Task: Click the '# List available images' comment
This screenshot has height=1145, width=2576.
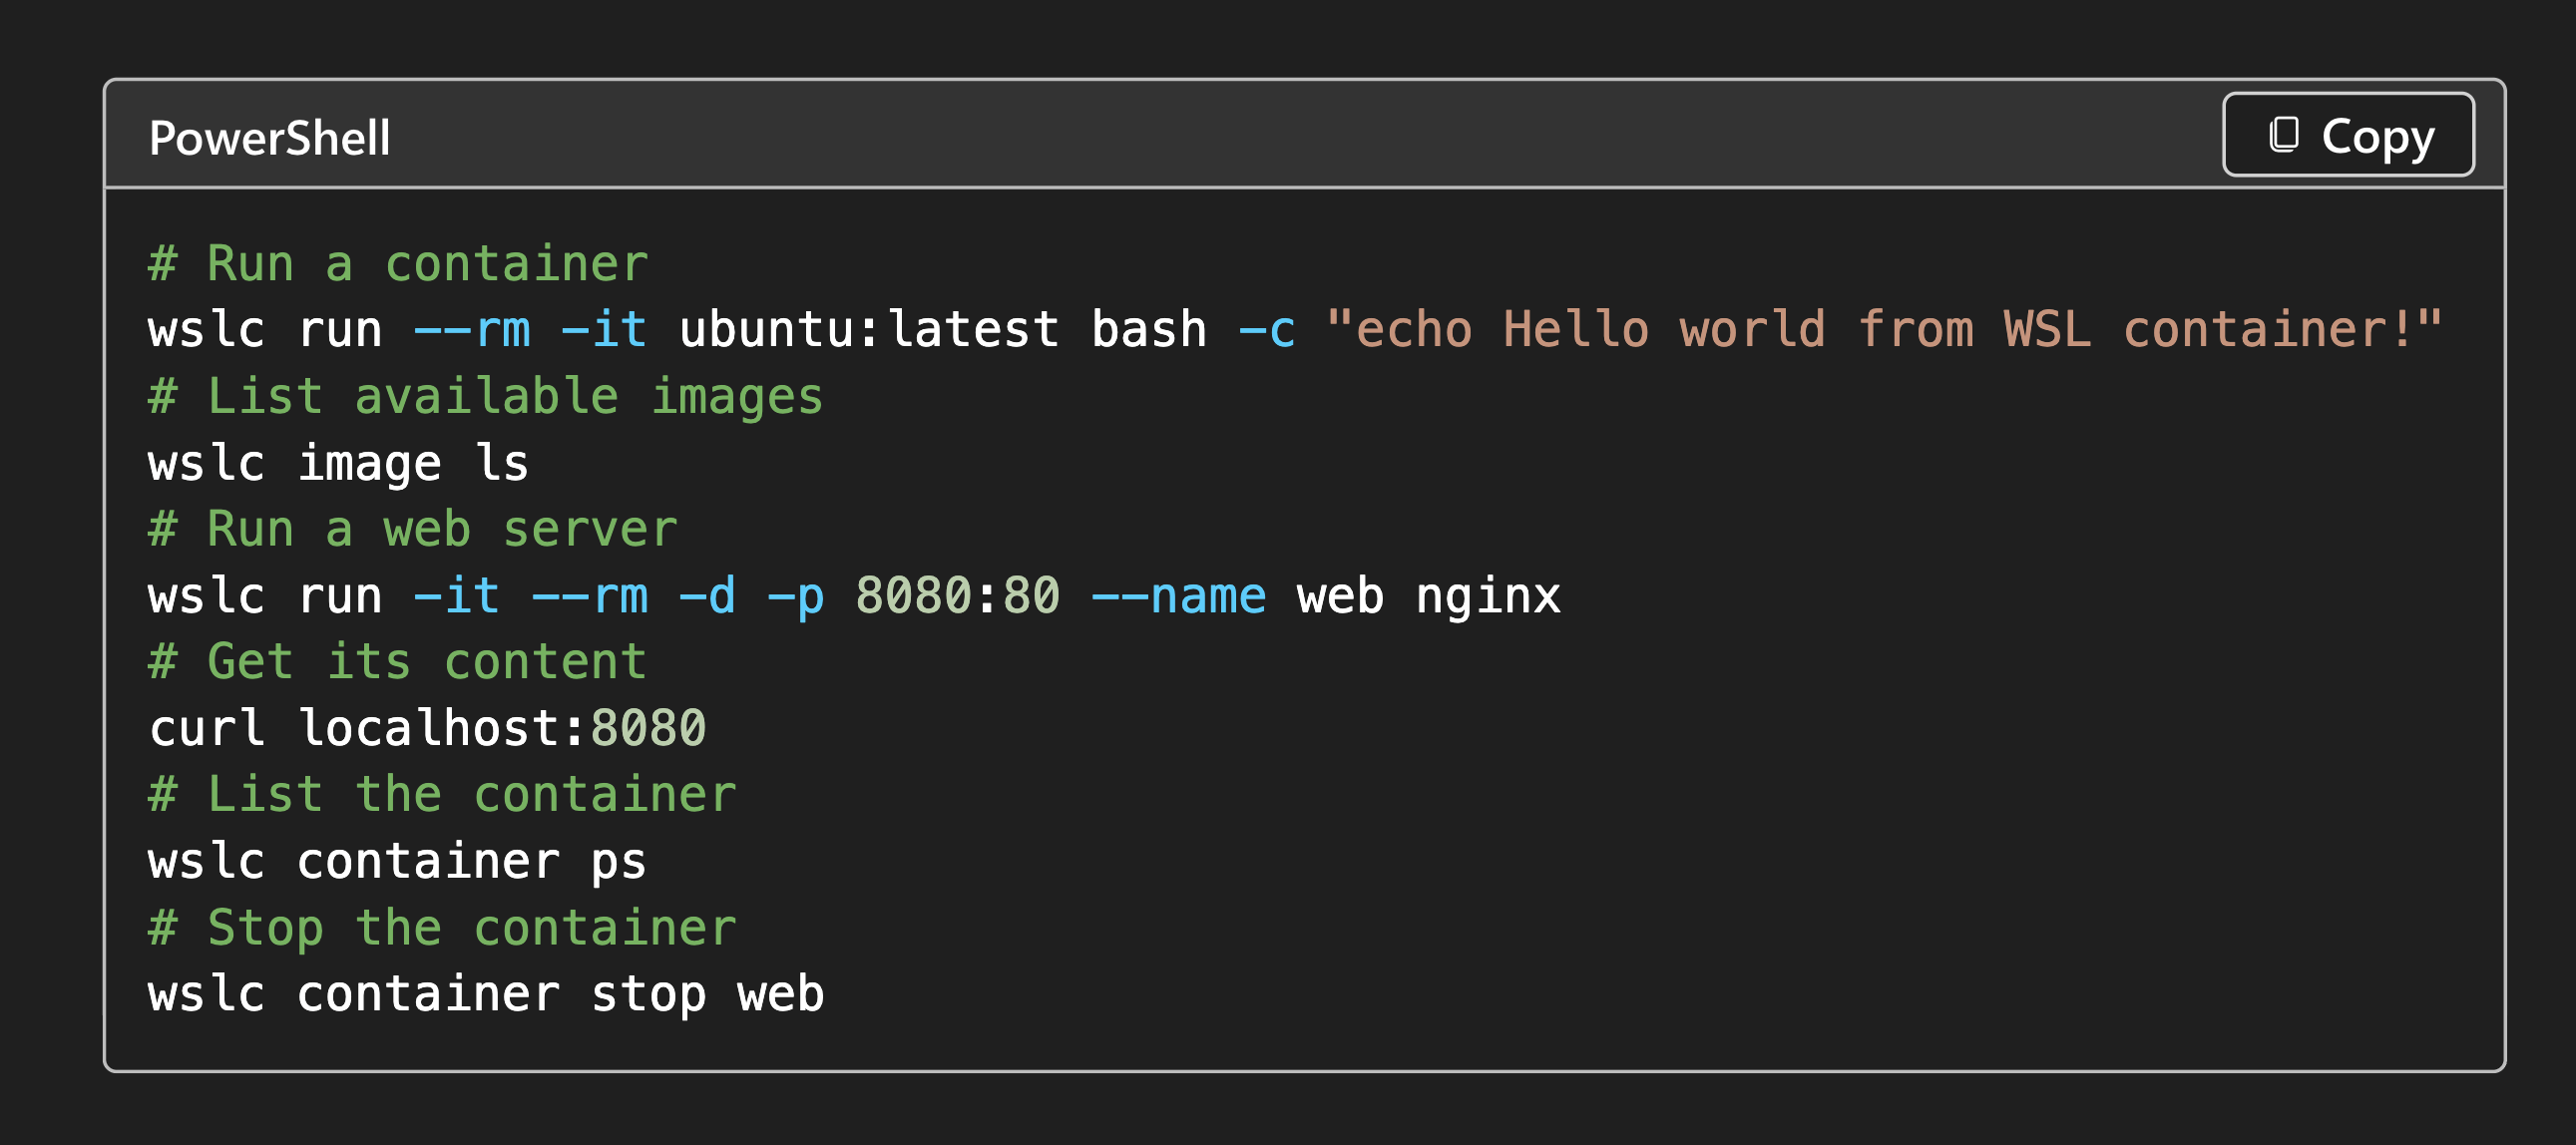Action: (486, 397)
